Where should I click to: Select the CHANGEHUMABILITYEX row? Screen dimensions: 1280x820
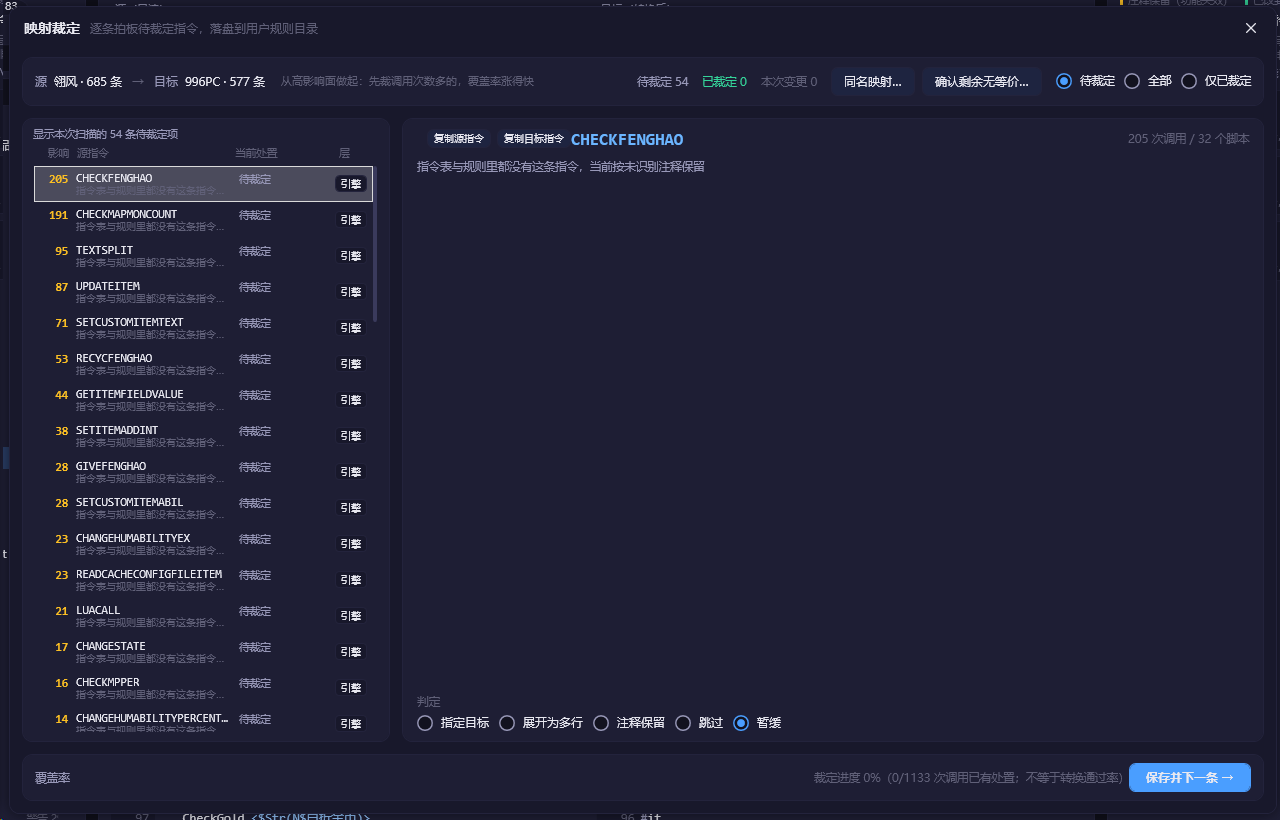pyautogui.click(x=203, y=544)
